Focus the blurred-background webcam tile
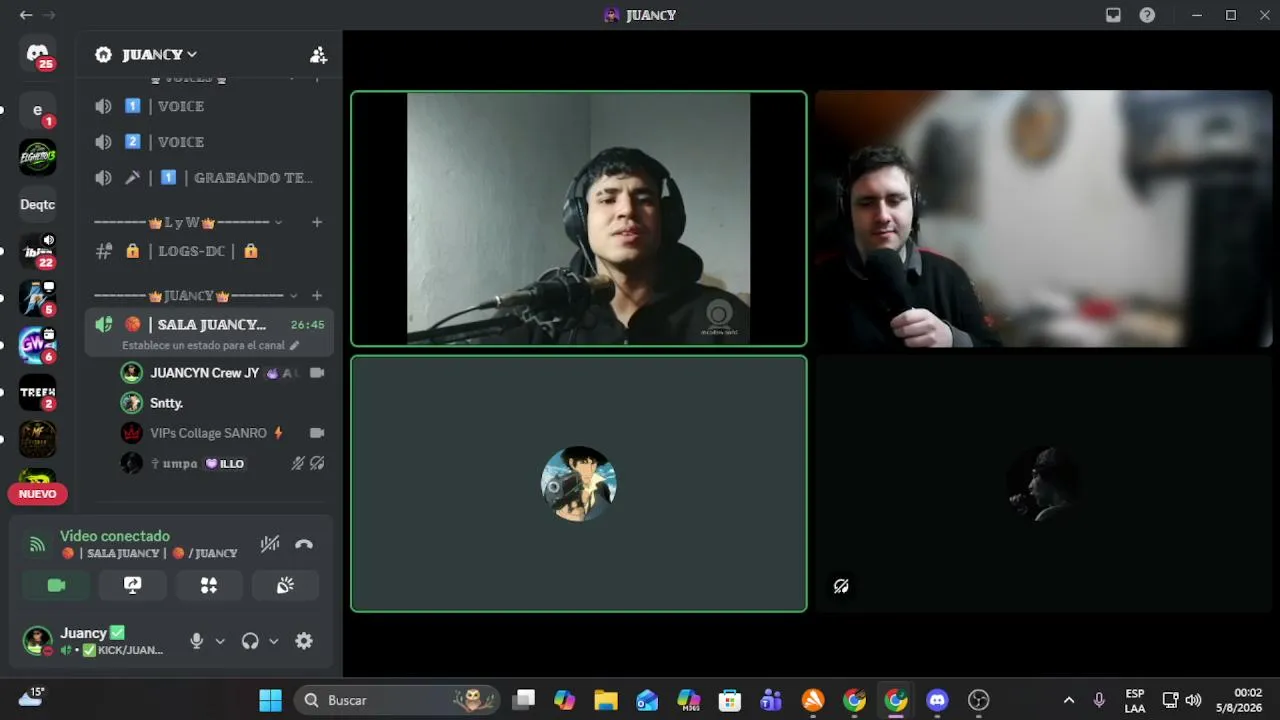The height and width of the screenshot is (720, 1280). [1044, 219]
